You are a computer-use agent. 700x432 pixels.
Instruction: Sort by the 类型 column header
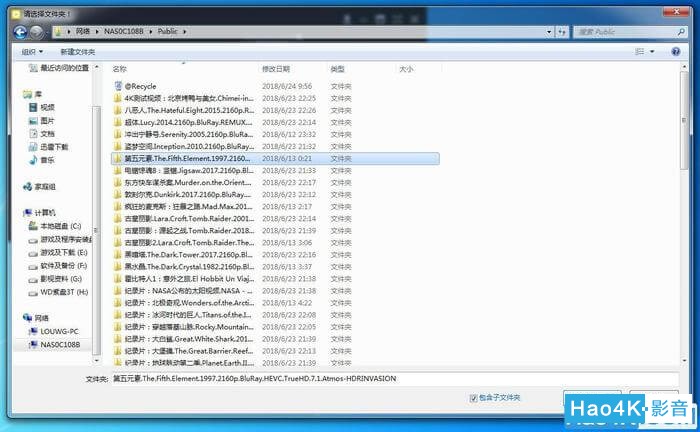click(337, 69)
